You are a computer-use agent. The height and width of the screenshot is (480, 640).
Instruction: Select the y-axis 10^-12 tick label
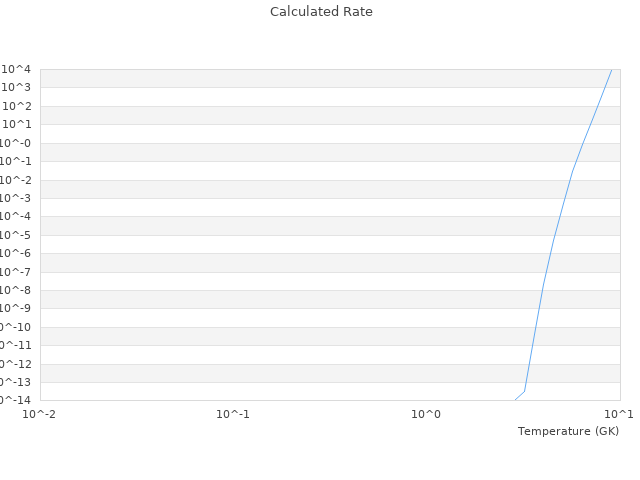coord(13,364)
